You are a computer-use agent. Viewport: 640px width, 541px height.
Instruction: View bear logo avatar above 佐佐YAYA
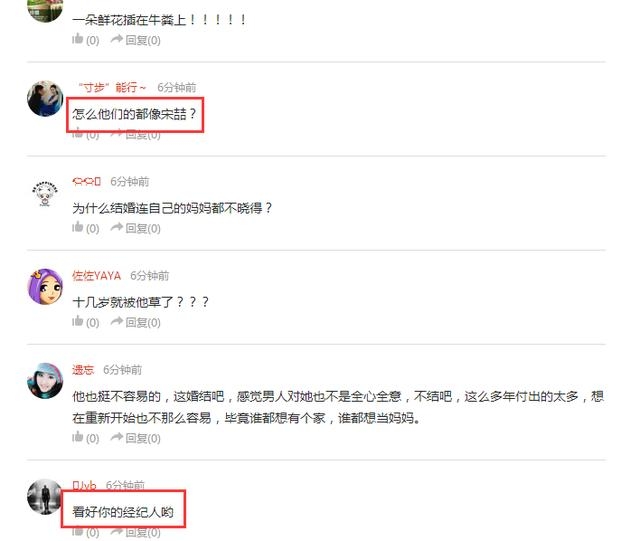click(45, 193)
